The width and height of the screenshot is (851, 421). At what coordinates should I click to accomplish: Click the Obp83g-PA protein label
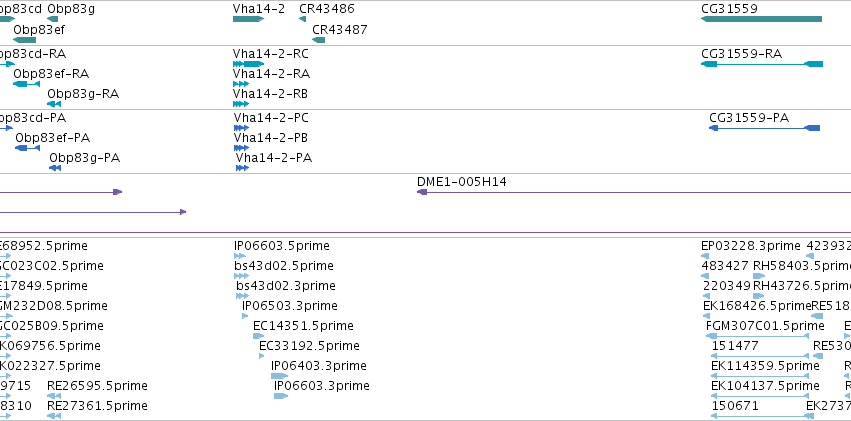tap(85, 158)
